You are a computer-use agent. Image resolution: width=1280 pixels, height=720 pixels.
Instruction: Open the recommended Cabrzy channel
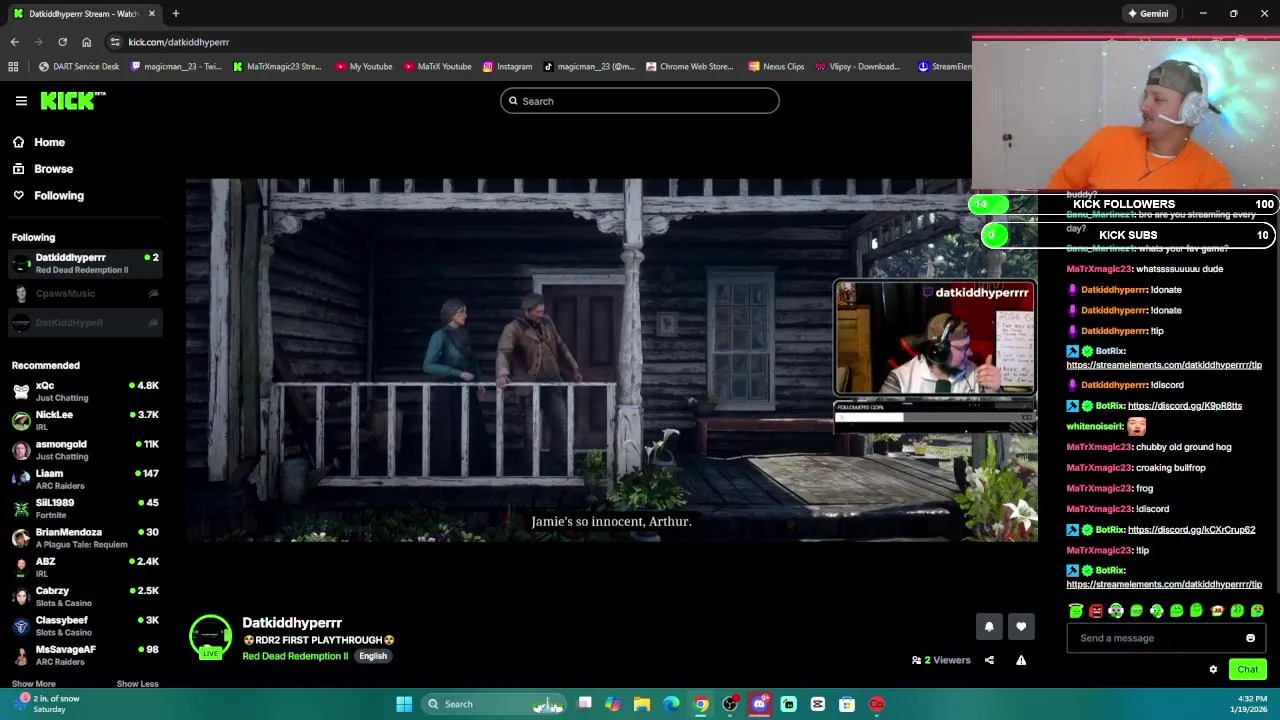pyautogui.click(x=85, y=596)
